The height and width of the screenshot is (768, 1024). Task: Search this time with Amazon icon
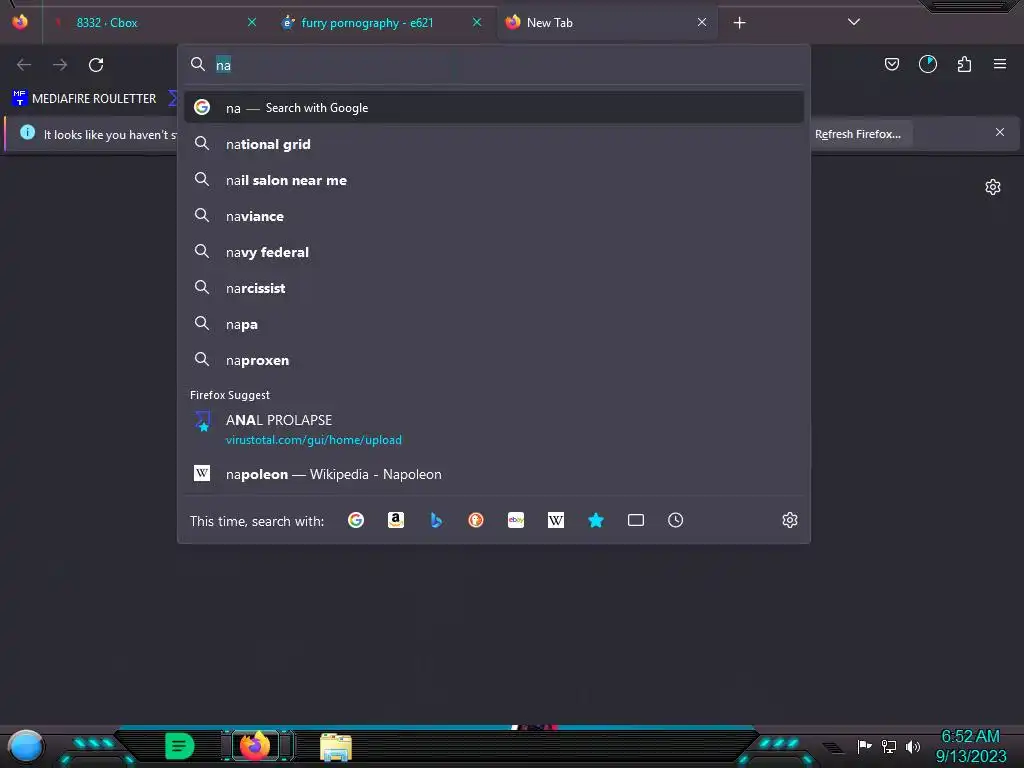[396, 520]
